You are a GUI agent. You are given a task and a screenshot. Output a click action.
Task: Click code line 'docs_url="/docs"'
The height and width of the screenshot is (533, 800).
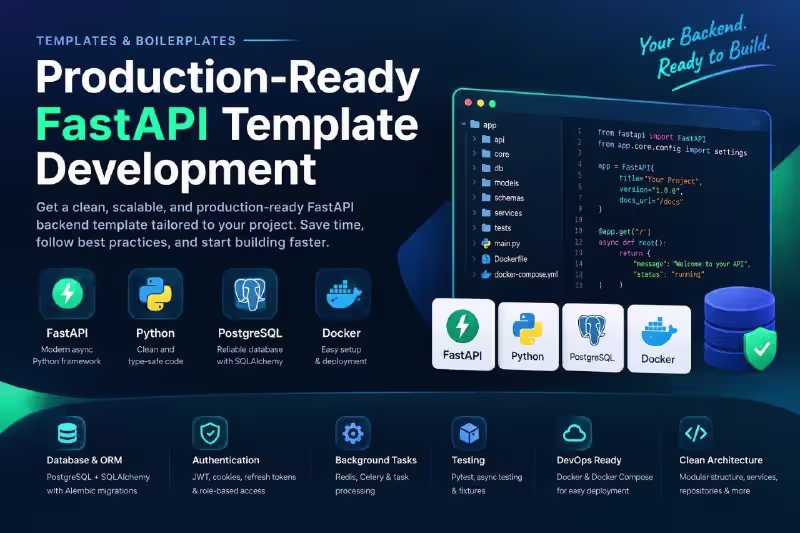point(651,201)
